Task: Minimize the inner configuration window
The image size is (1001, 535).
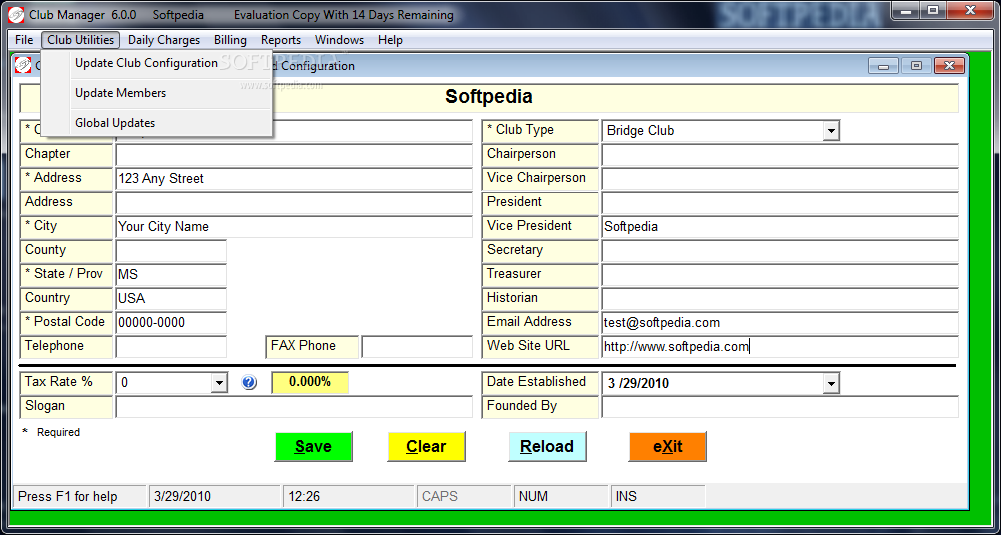Action: pyautogui.click(x=884, y=66)
